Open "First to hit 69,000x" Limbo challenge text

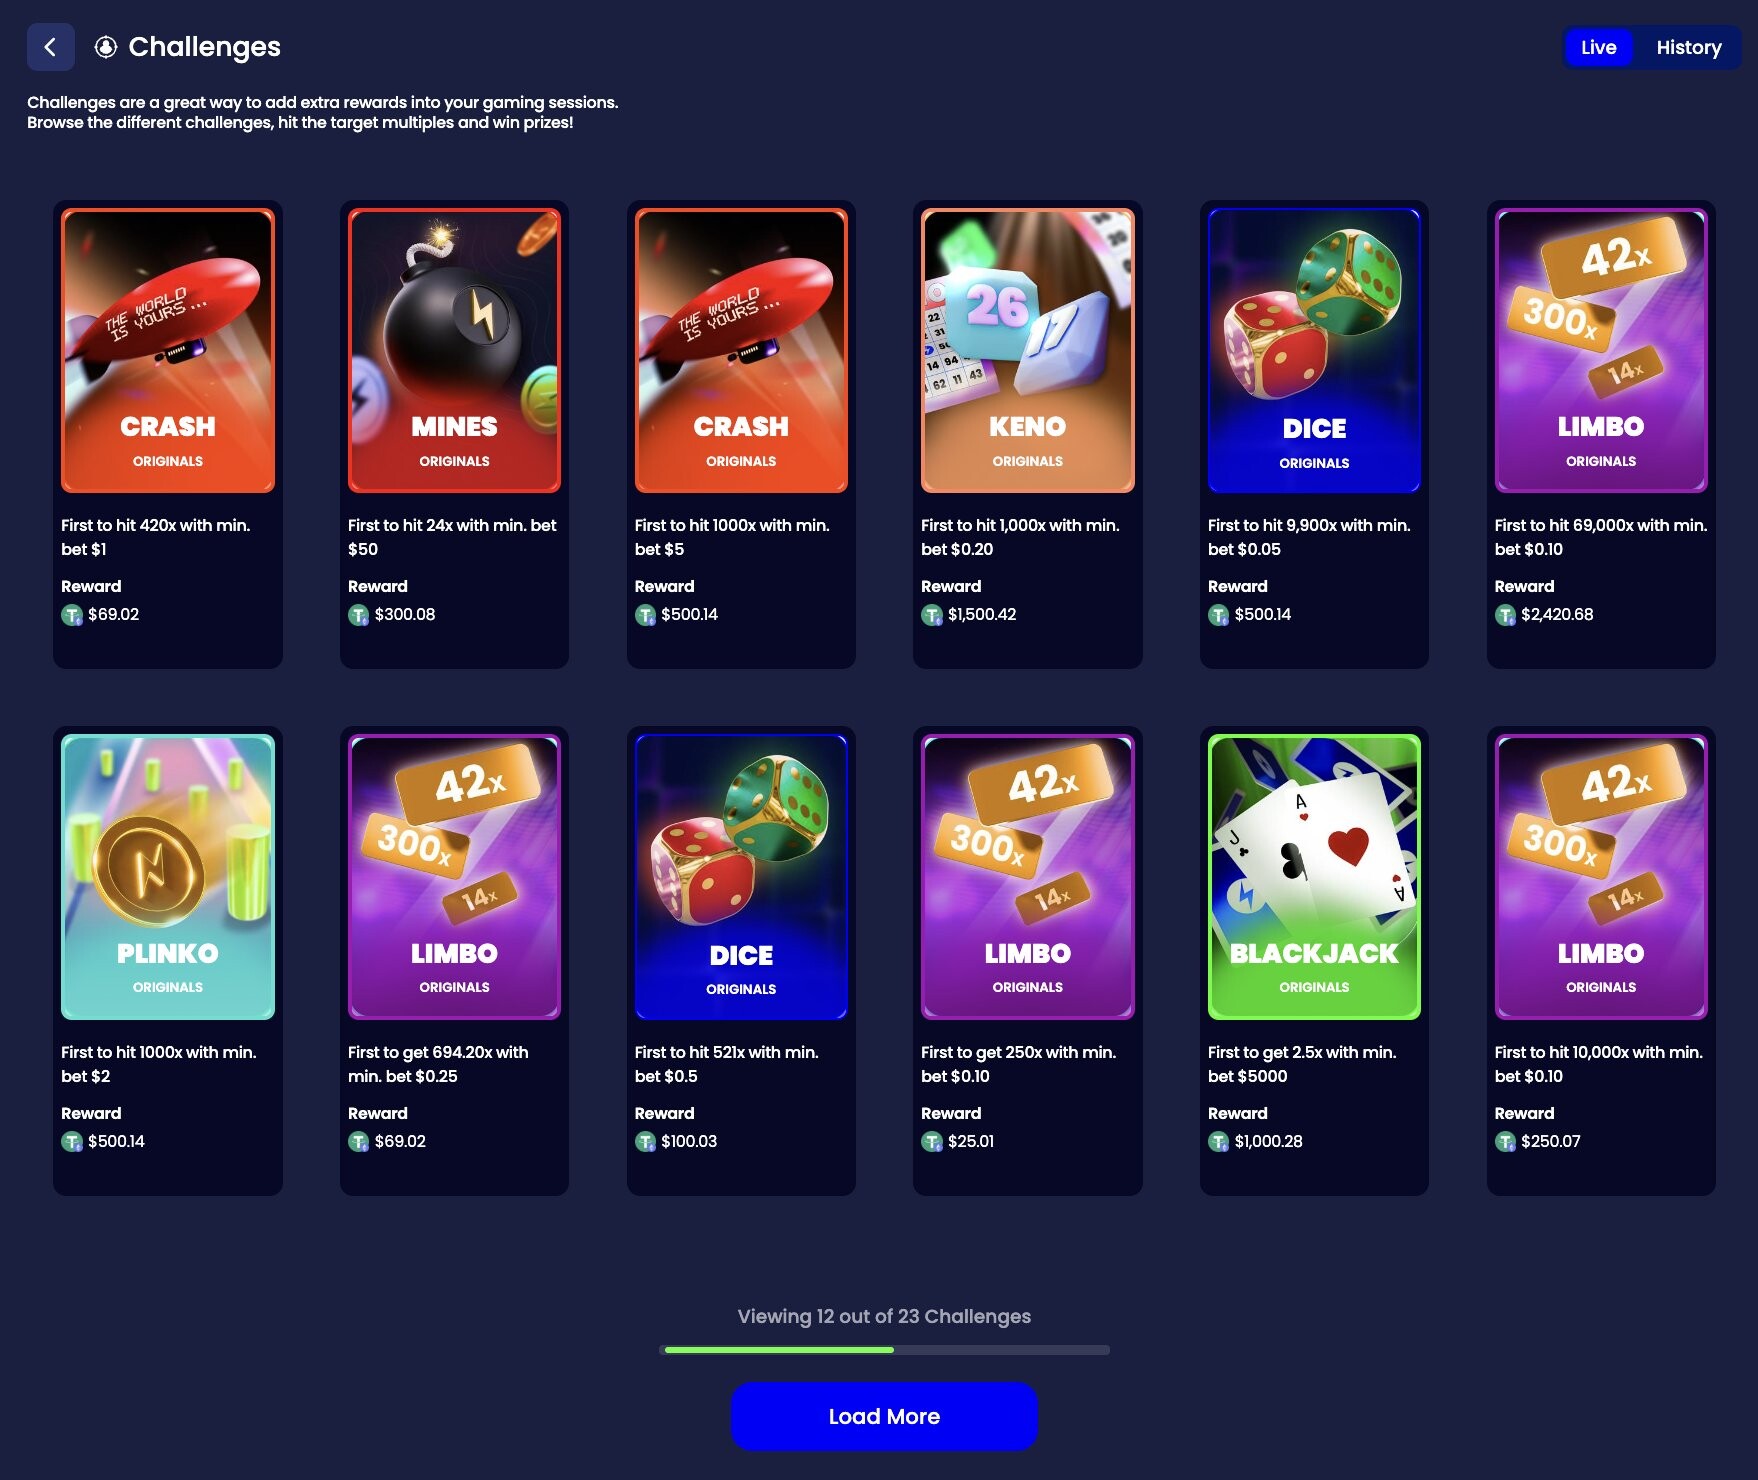click(x=1601, y=537)
